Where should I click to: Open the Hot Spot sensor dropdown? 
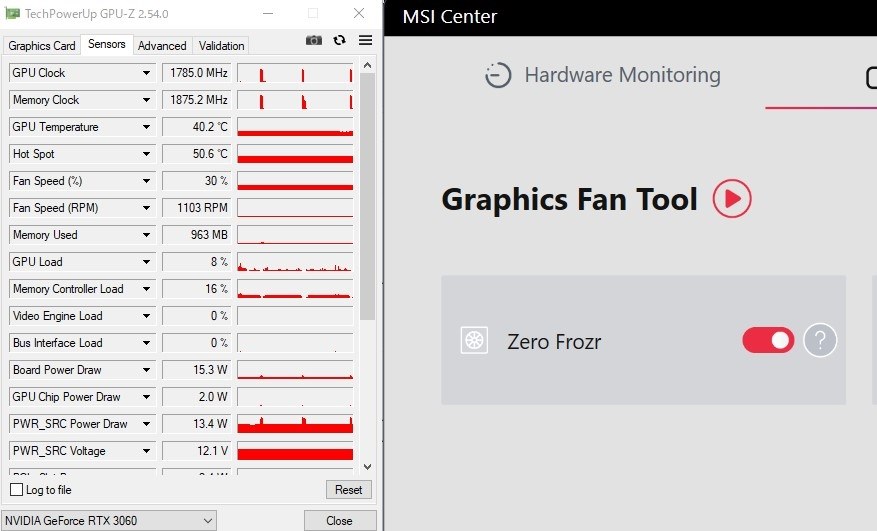click(x=146, y=154)
